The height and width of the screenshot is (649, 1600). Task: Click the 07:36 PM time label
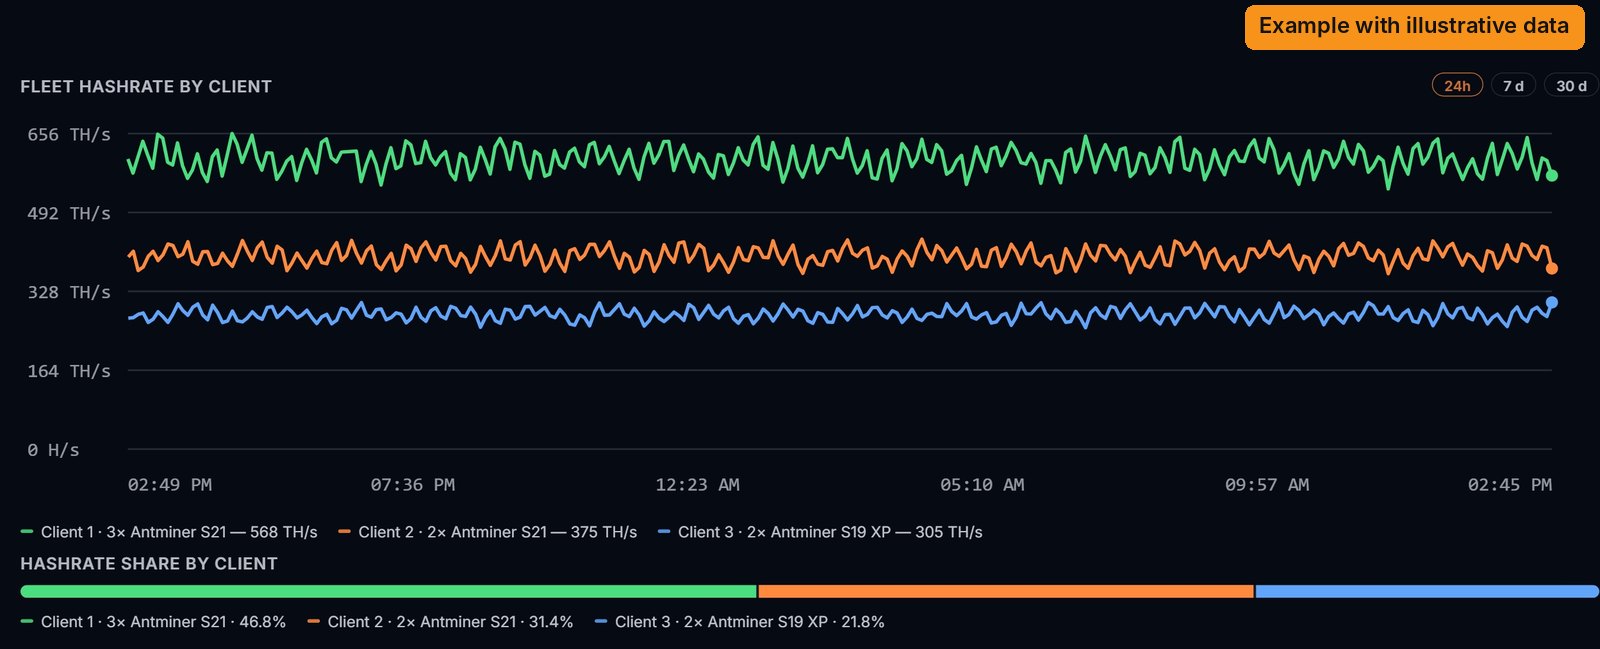click(x=413, y=485)
